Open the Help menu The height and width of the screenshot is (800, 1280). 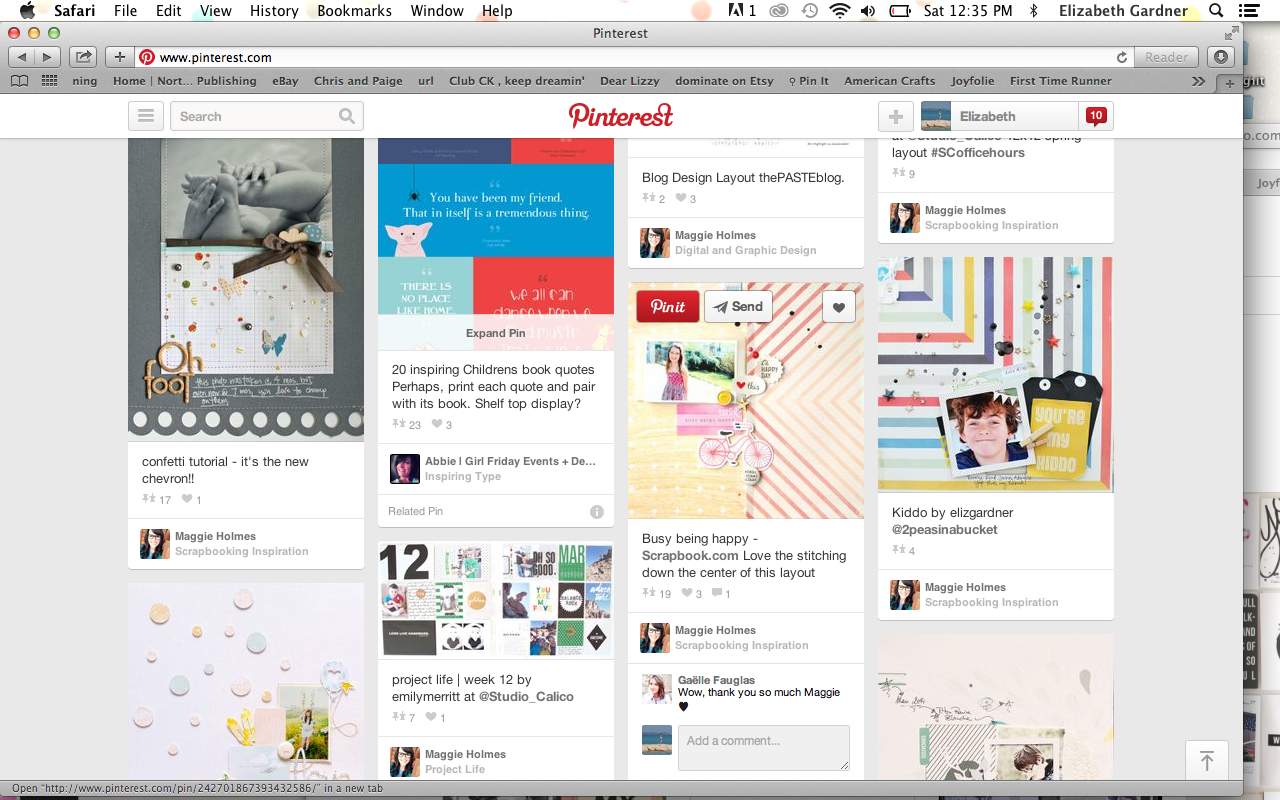click(497, 11)
